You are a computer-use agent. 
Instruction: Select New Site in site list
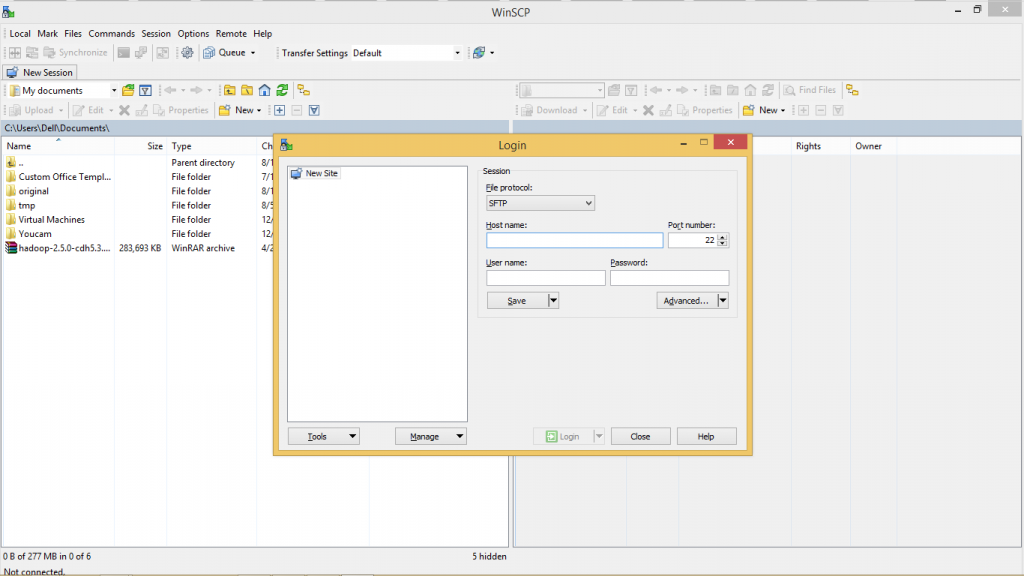pyautogui.click(x=314, y=173)
